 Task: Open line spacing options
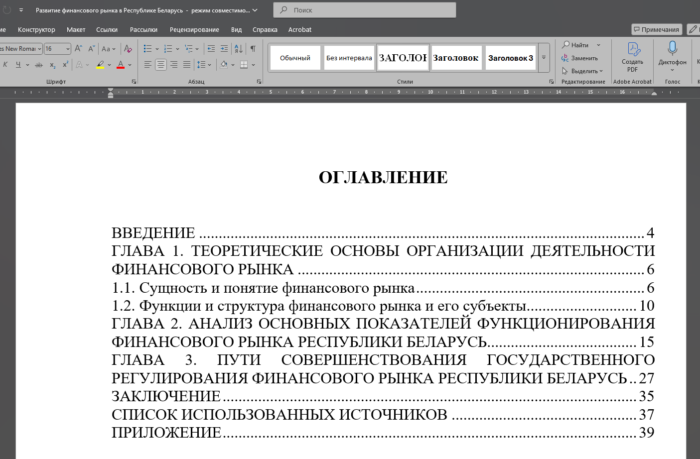pos(204,65)
